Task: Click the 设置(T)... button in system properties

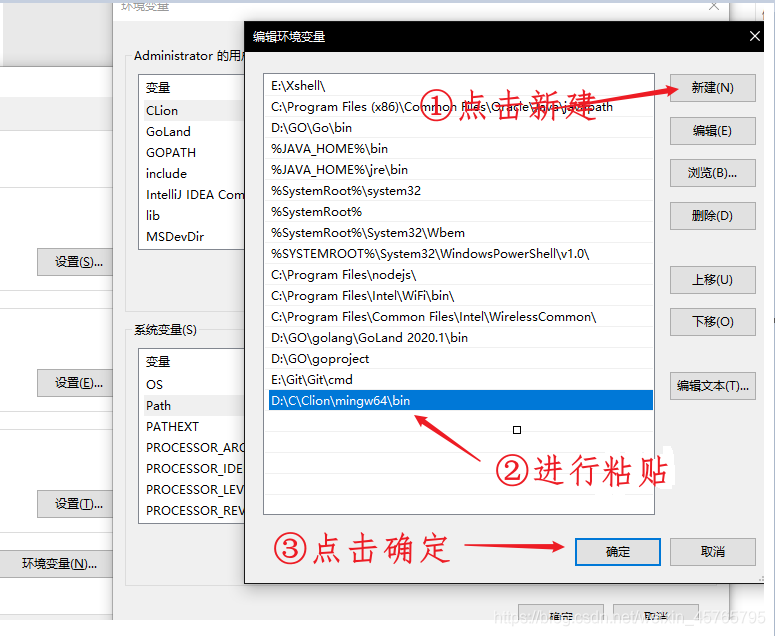Action: point(75,504)
